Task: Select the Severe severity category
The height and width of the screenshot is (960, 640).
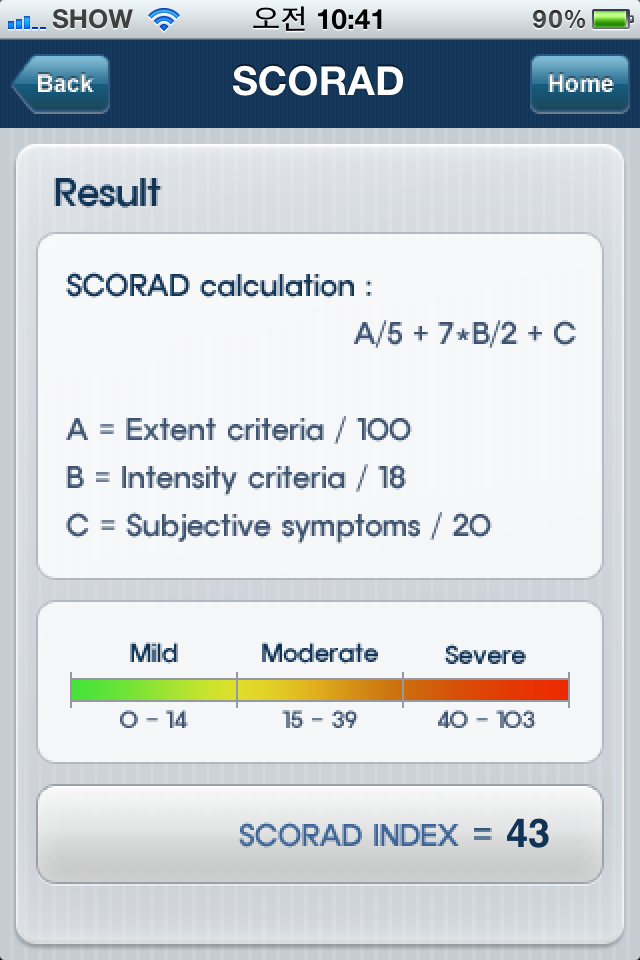Action: click(x=485, y=655)
